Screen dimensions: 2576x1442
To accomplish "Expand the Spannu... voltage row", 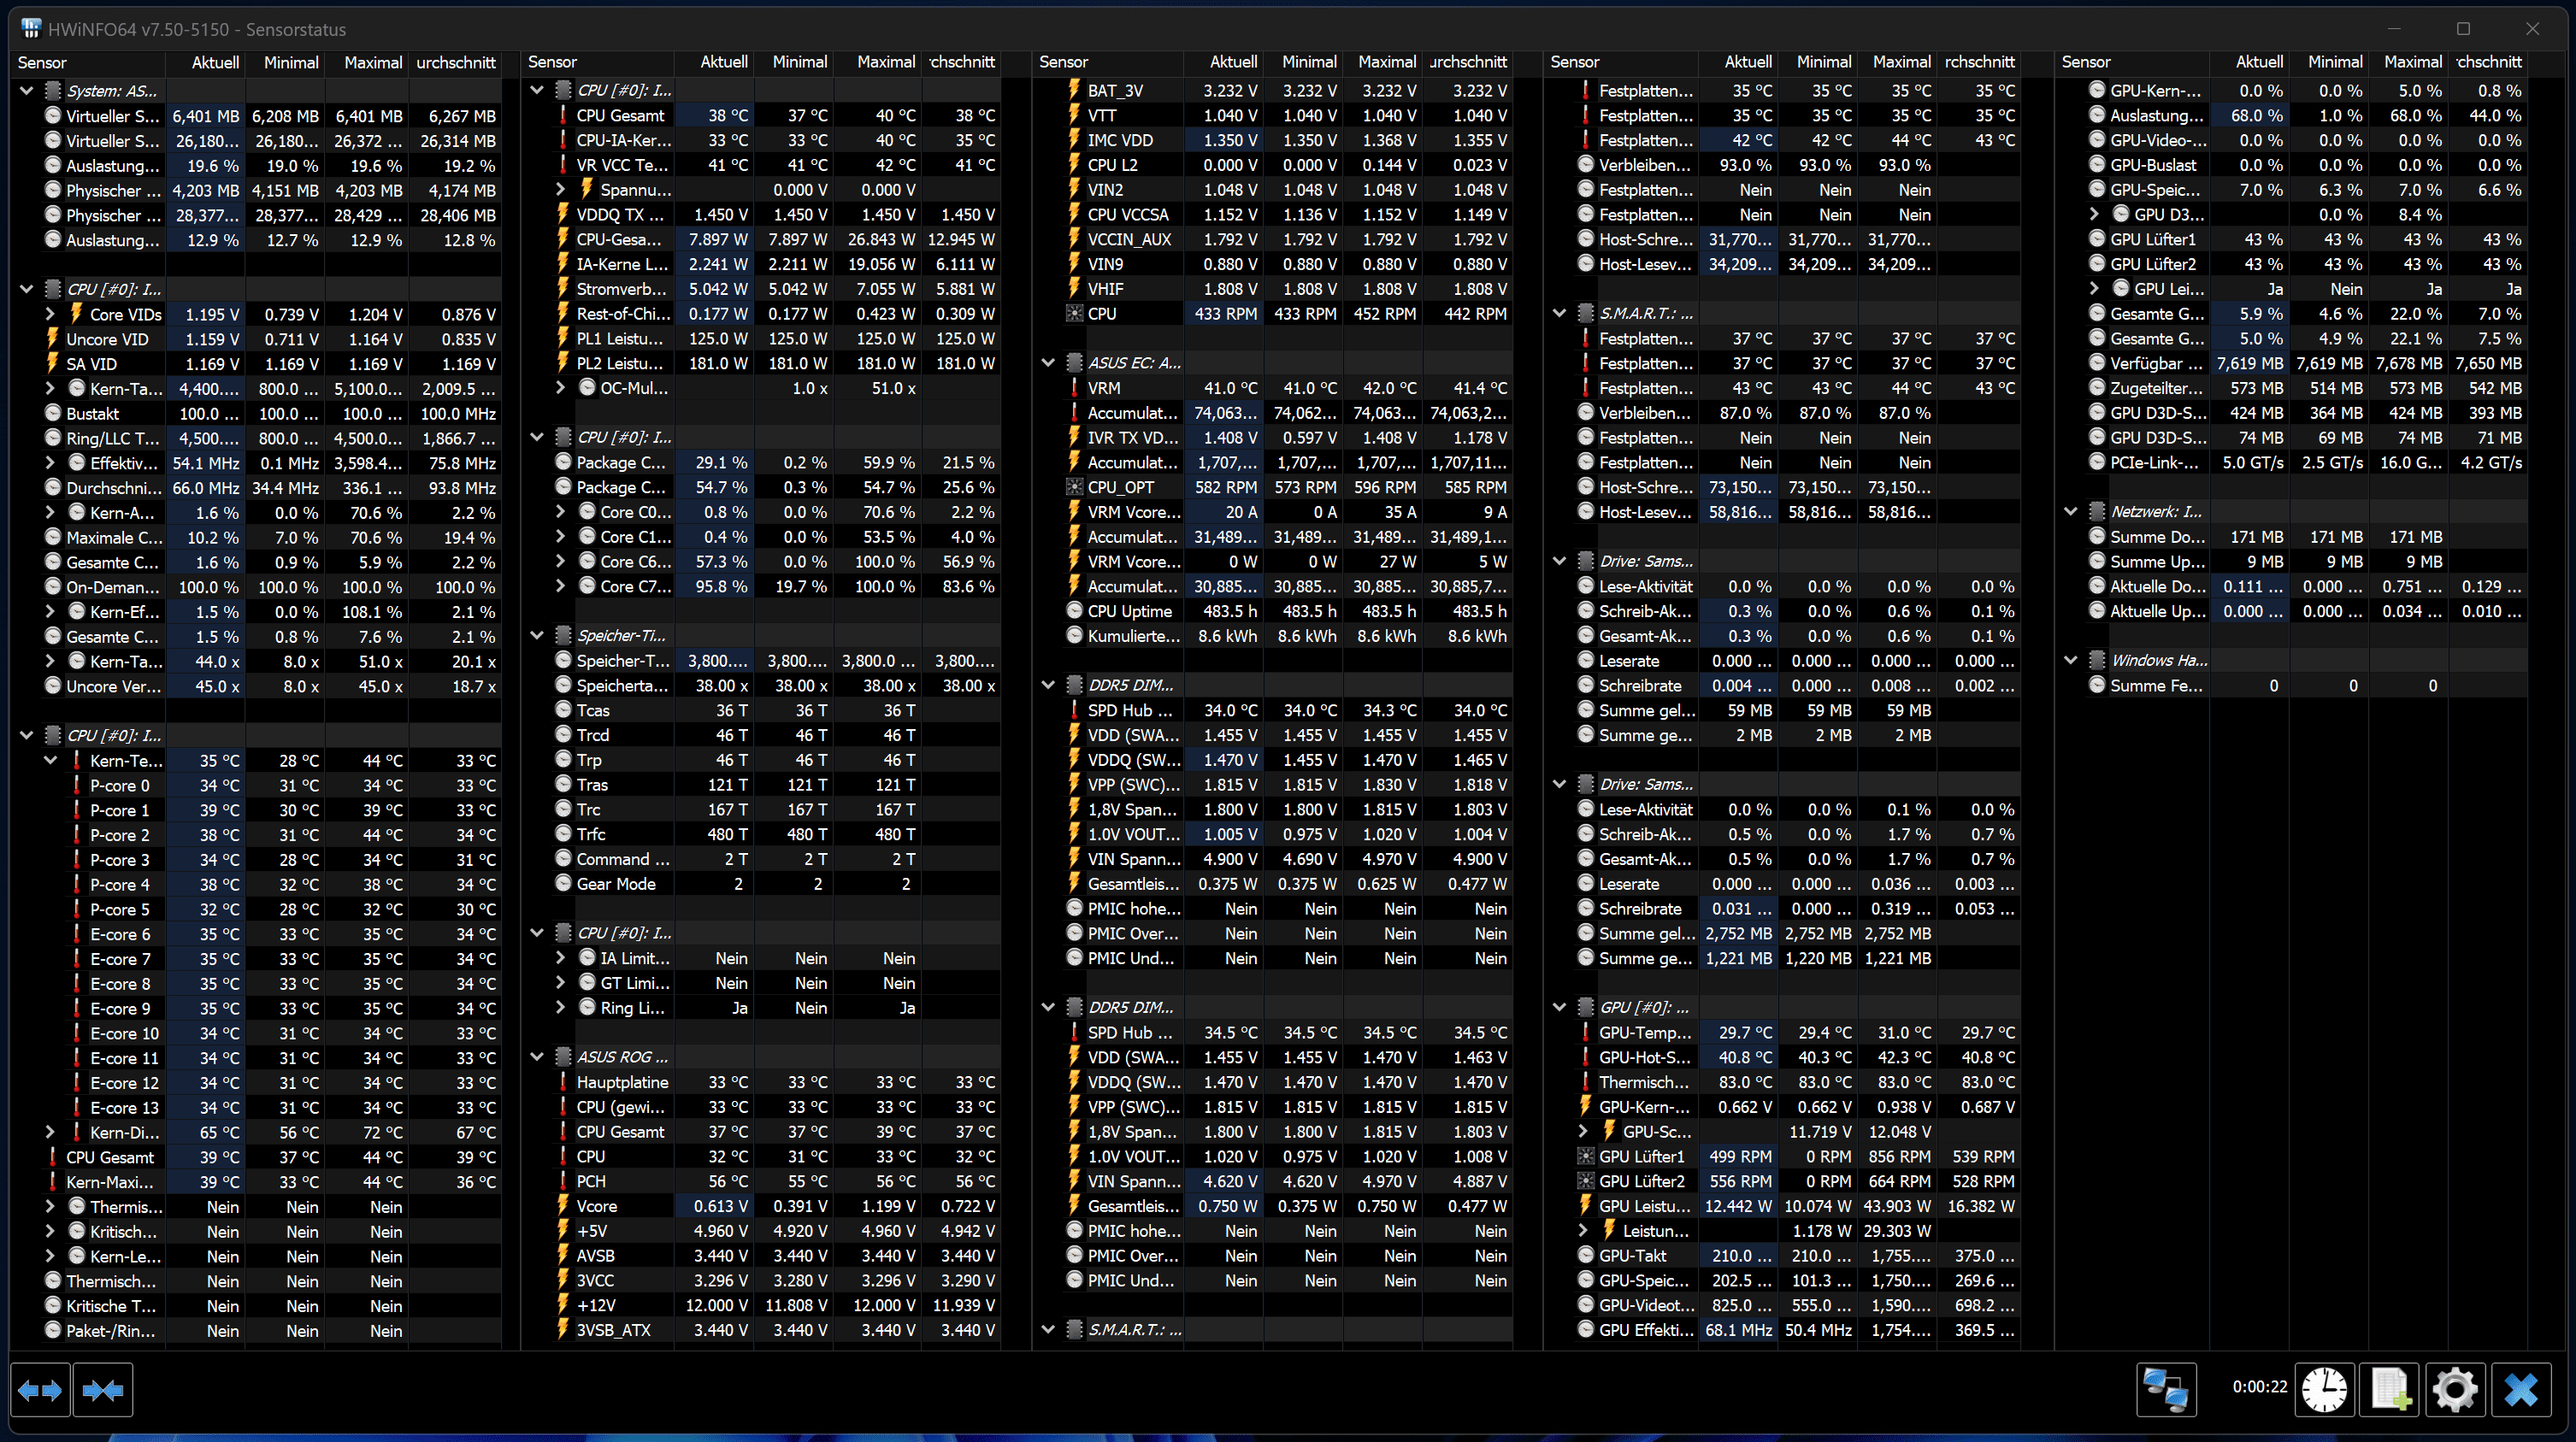I will (x=561, y=189).
